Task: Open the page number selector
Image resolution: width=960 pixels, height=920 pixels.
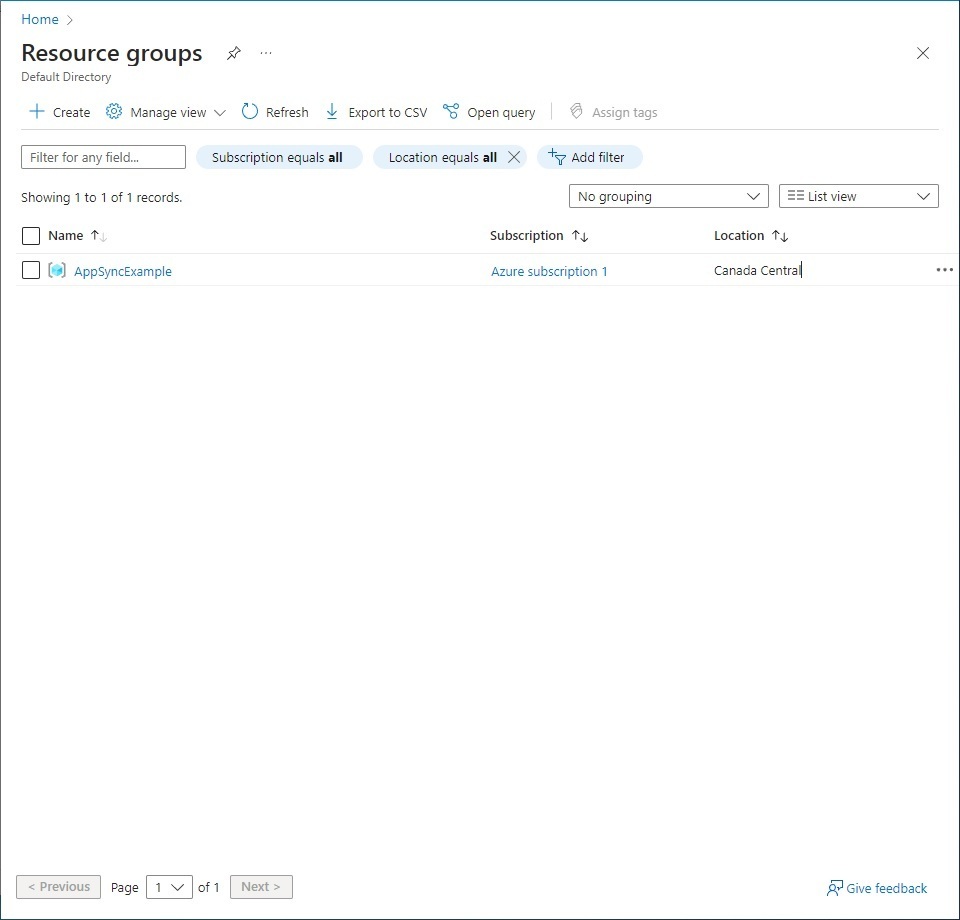Action: (x=169, y=887)
